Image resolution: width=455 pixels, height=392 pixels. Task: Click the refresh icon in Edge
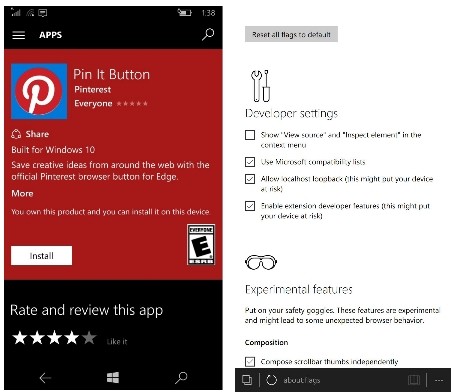(271, 380)
